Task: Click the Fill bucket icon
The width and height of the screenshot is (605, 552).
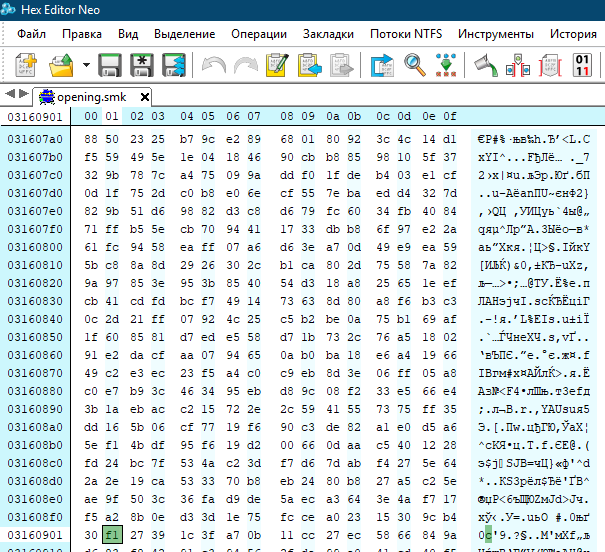Action: [485, 65]
